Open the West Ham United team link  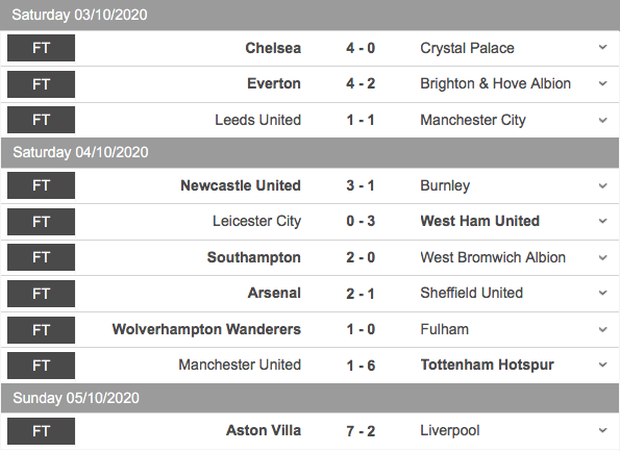coord(480,221)
